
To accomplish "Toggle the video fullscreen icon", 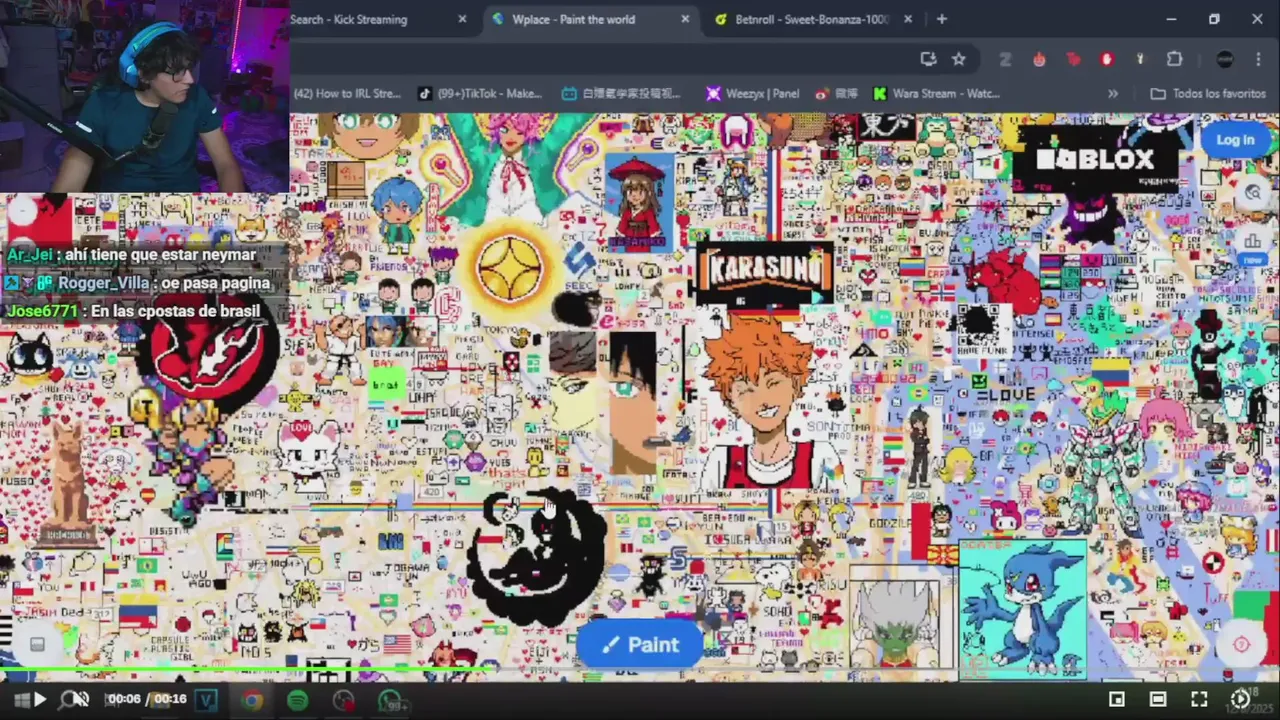I will 1198,699.
